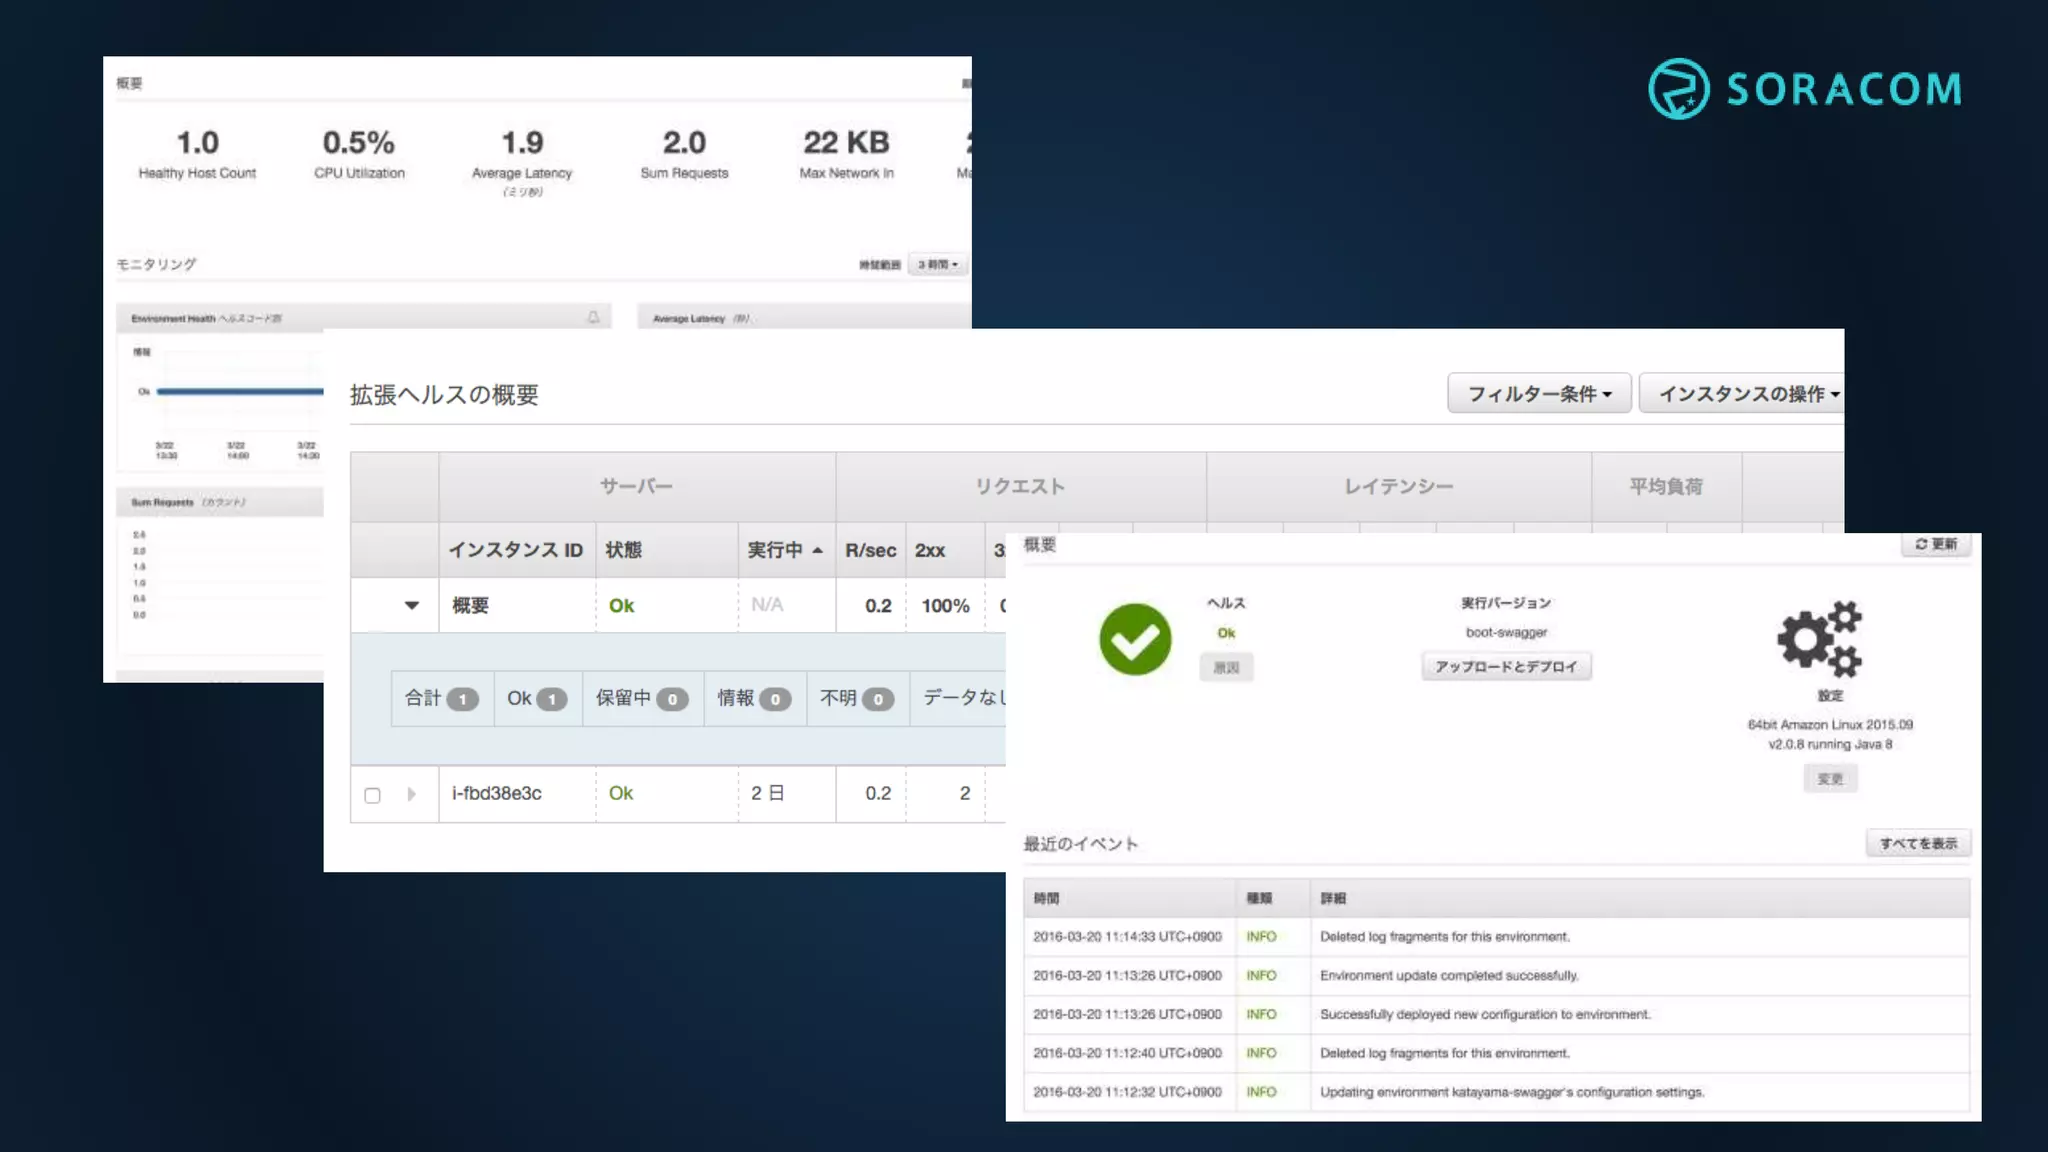Sort by 実行中 column arrow

click(x=817, y=550)
